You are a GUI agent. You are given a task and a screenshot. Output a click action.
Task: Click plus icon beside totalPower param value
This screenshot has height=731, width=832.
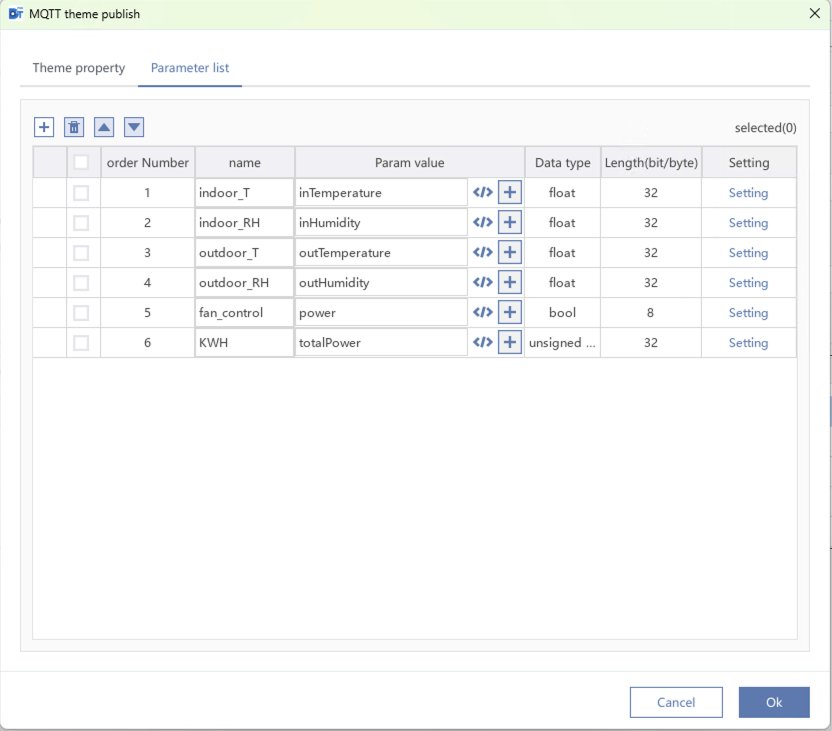coord(510,343)
